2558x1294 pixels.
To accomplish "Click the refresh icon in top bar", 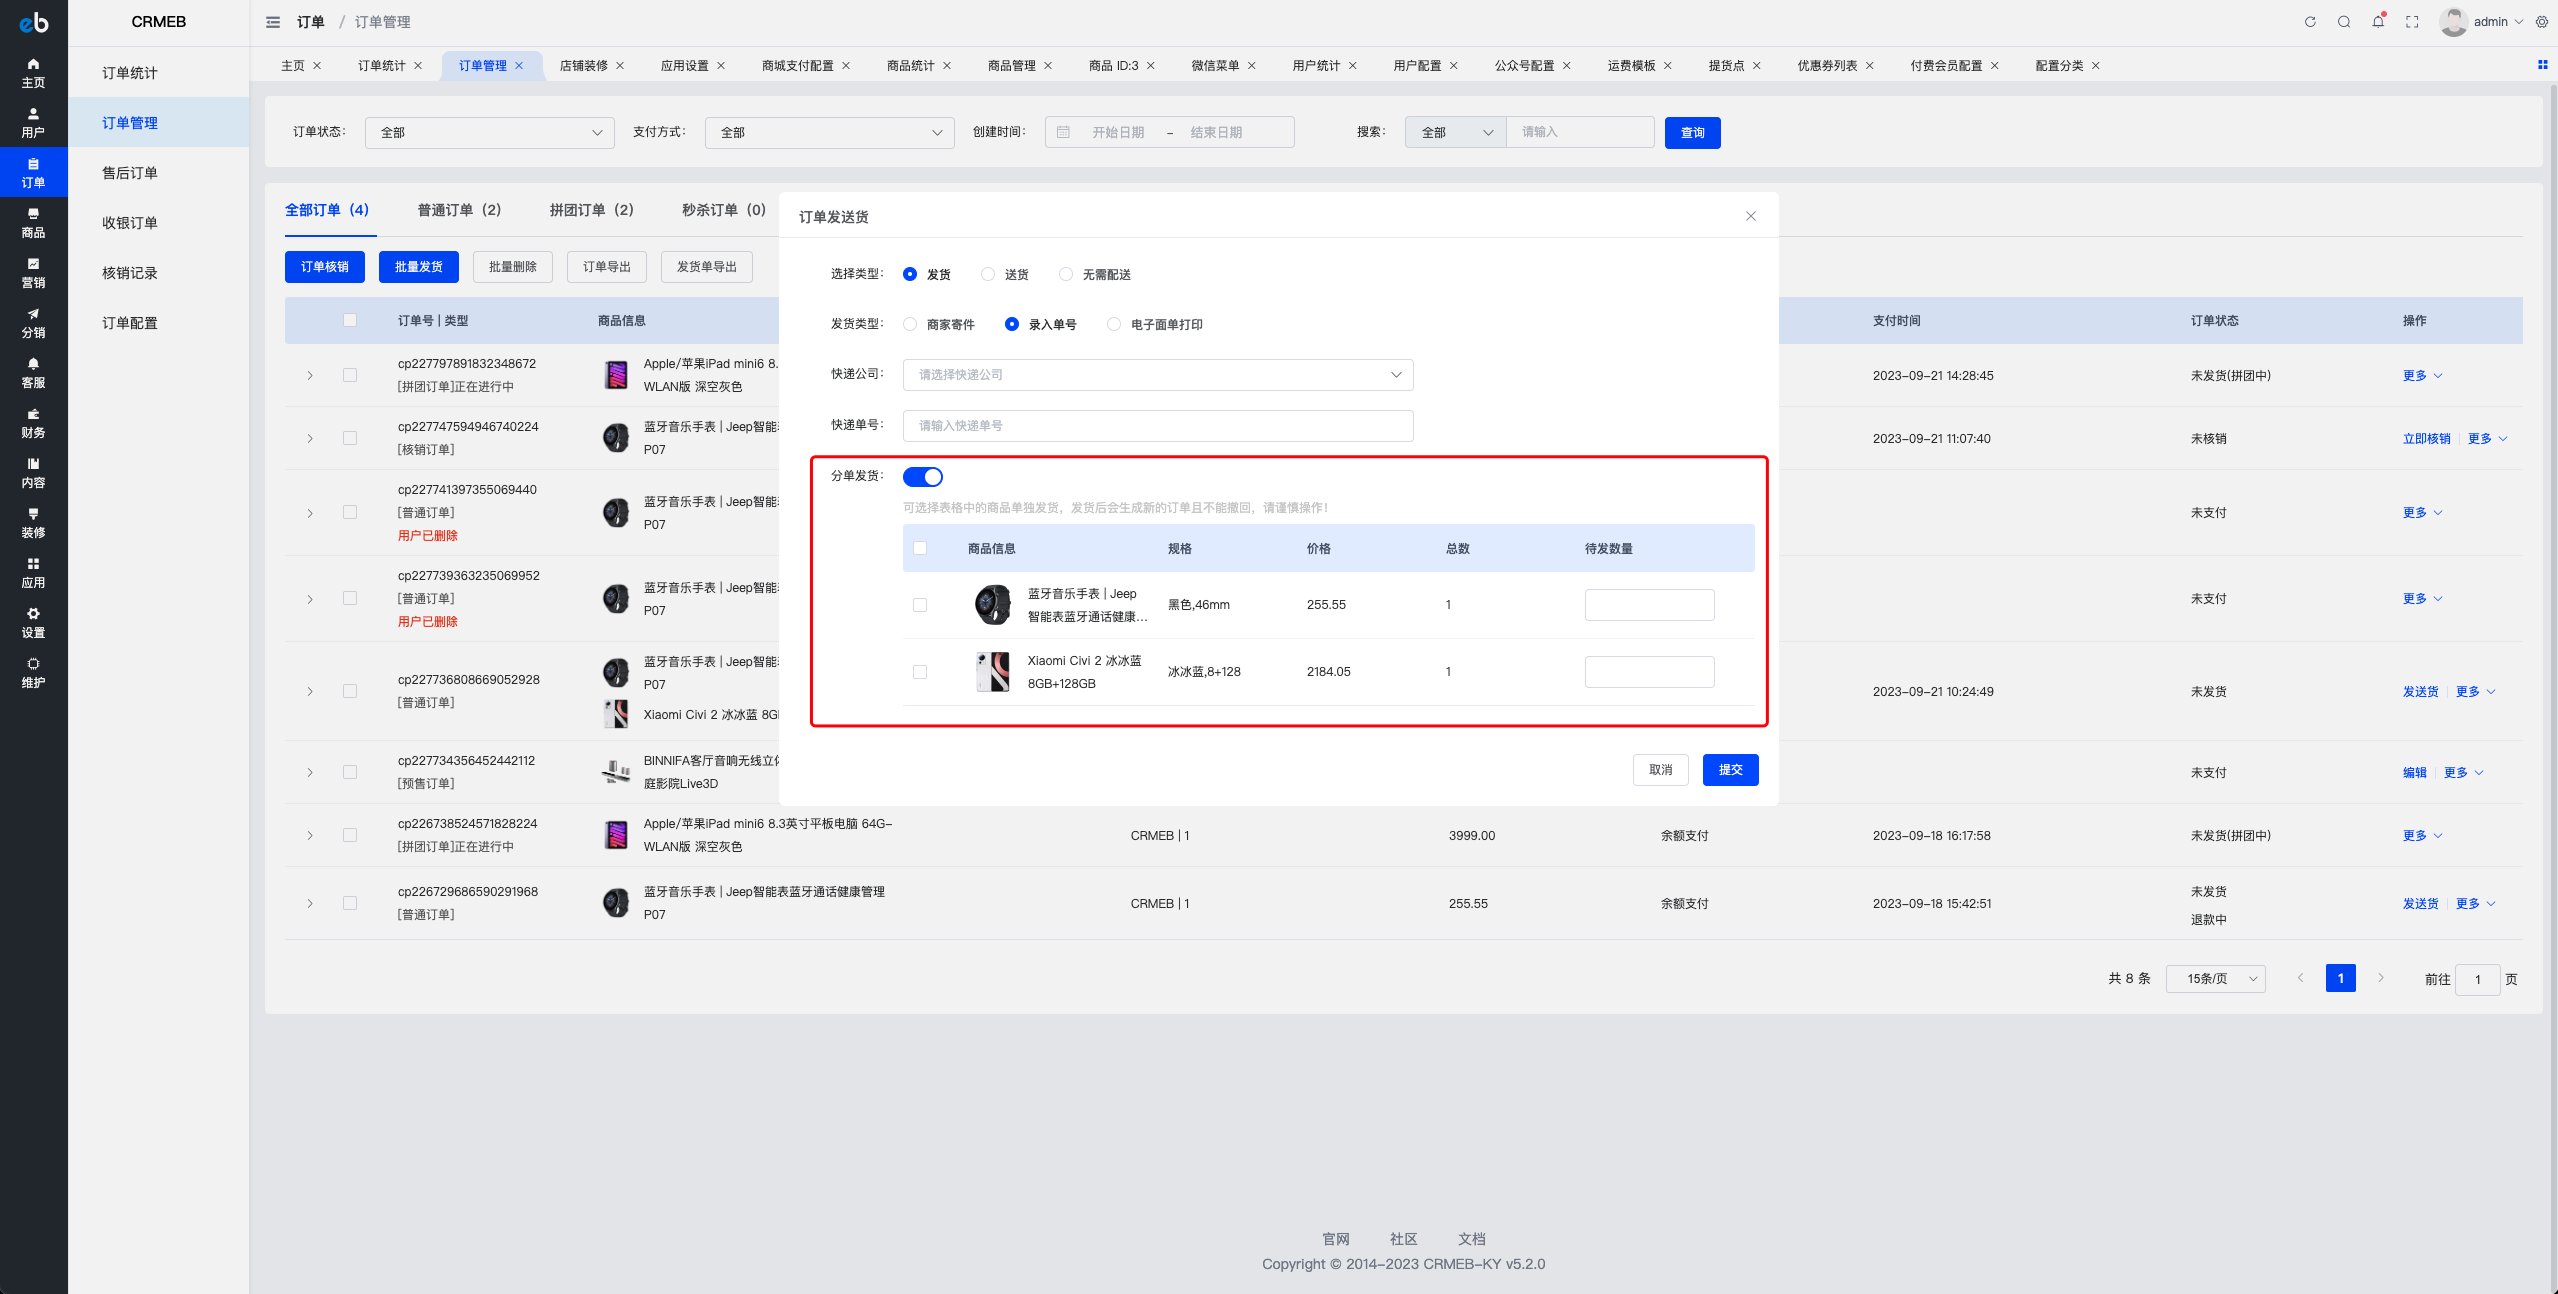I will coord(2310,22).
